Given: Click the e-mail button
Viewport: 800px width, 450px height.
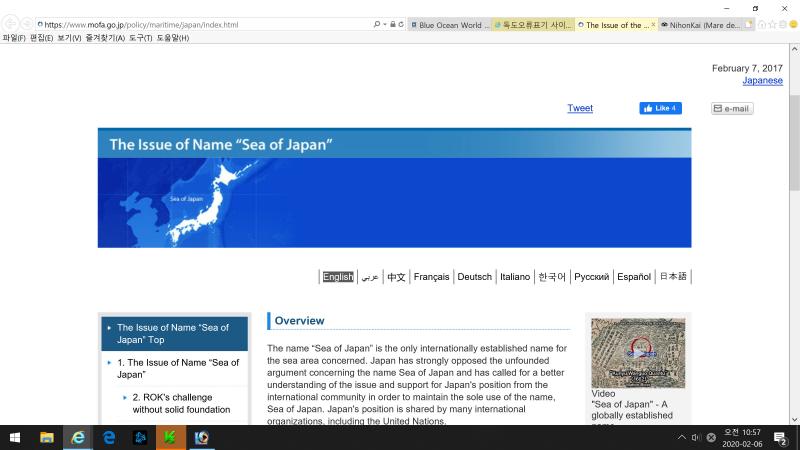Looking at the screenshot, I should pyautogui.click(x=732, y=108).
